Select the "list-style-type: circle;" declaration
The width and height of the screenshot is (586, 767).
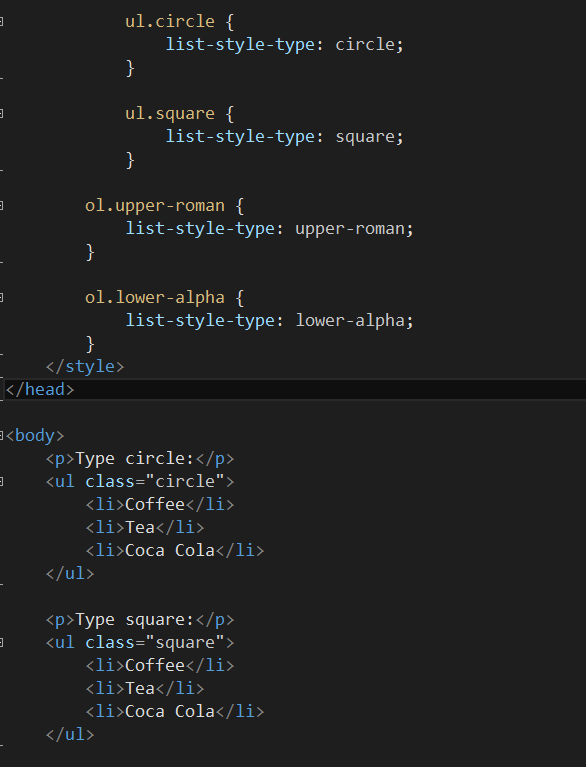pos(284,45)
